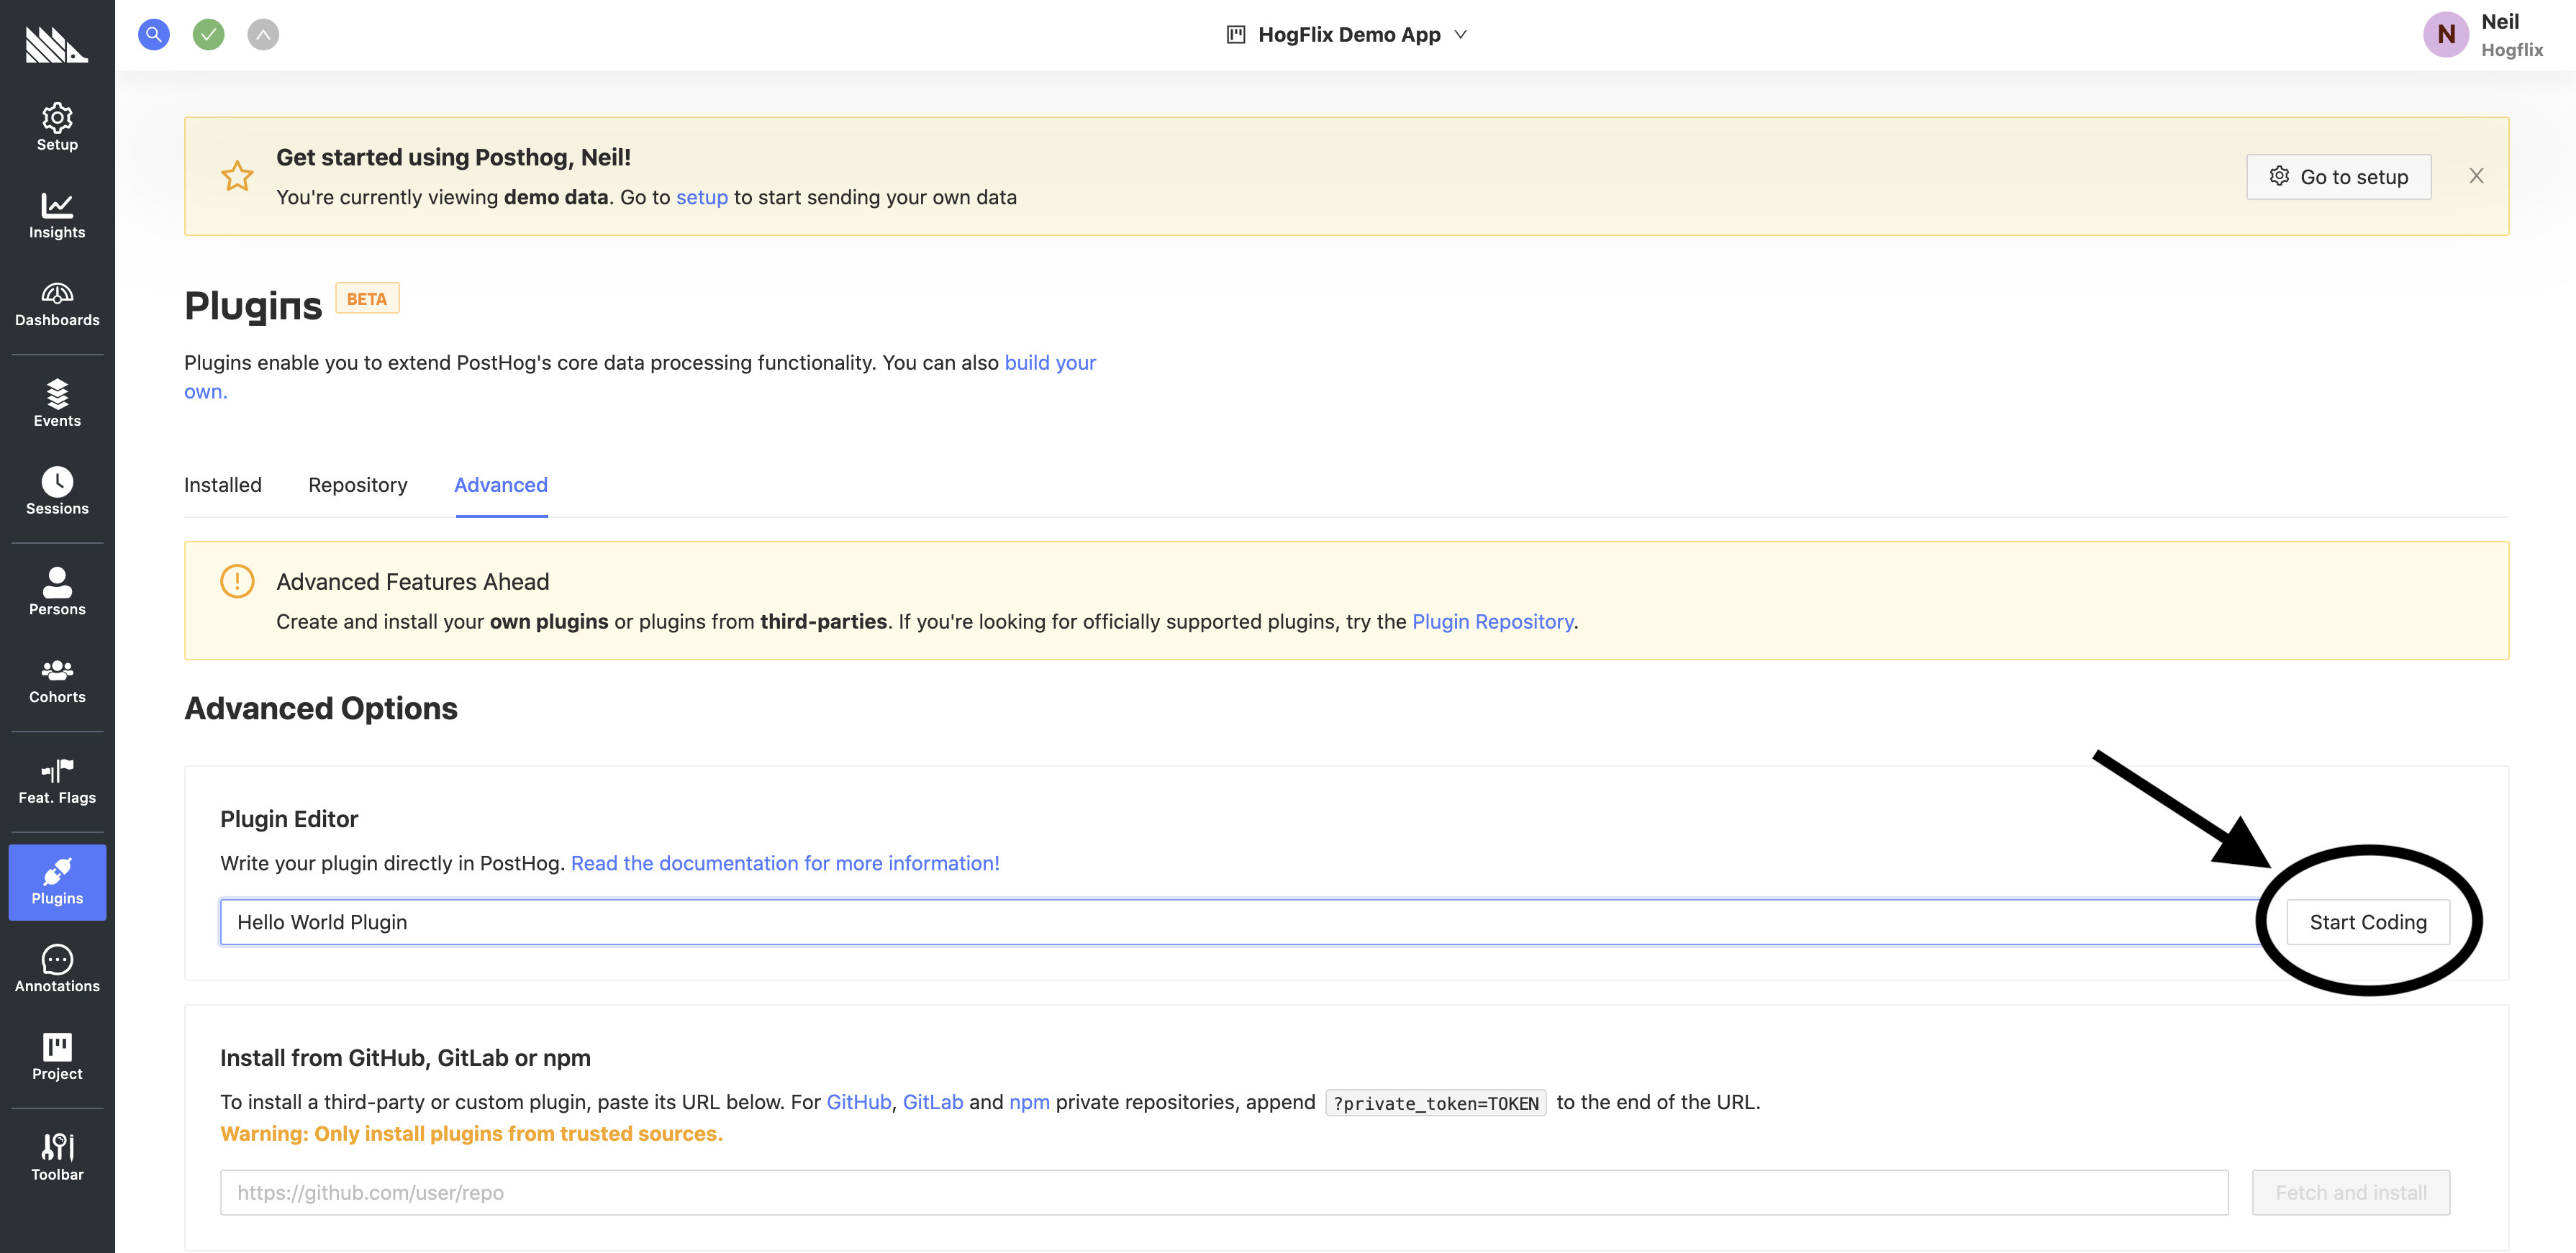Go to Insights in sidebar
This screenshot has height=1253, width=2576.
point(57,215)
